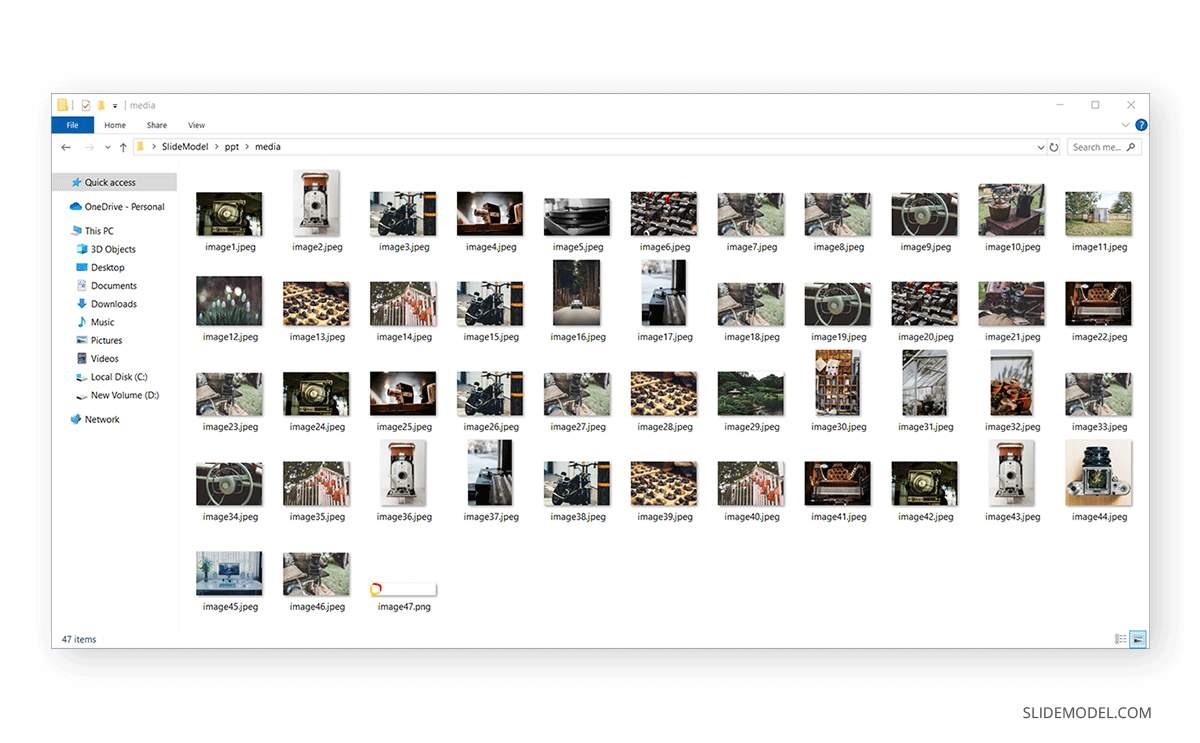The height and width of the screenshot is (743, 1200).
Task: Expand the address bar history dropdown
Action: [1040, 146]
